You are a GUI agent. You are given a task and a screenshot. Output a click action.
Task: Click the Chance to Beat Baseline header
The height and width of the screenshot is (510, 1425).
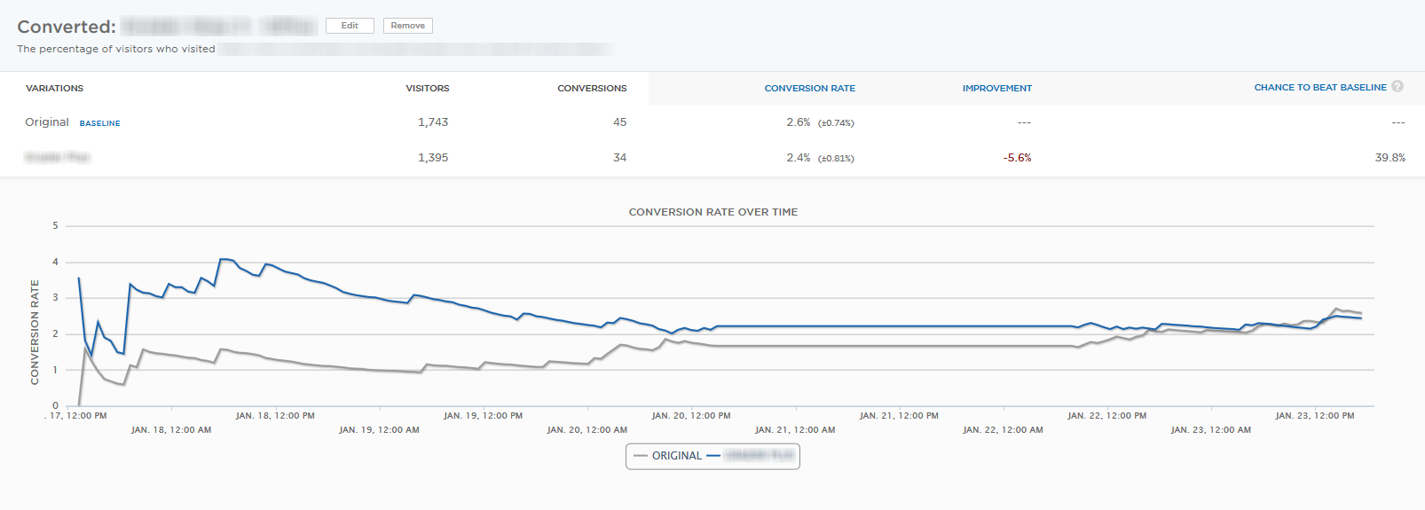(x=1319, y=88)
